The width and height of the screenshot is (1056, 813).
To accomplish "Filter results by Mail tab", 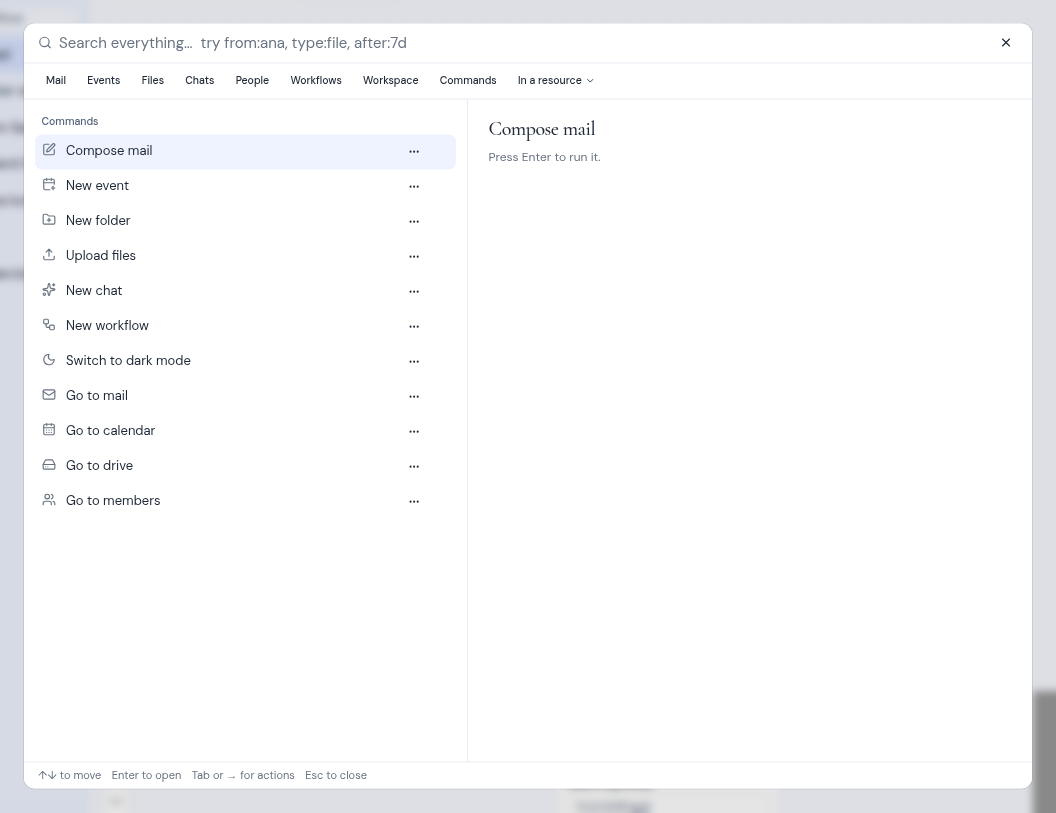I will 56,80.
